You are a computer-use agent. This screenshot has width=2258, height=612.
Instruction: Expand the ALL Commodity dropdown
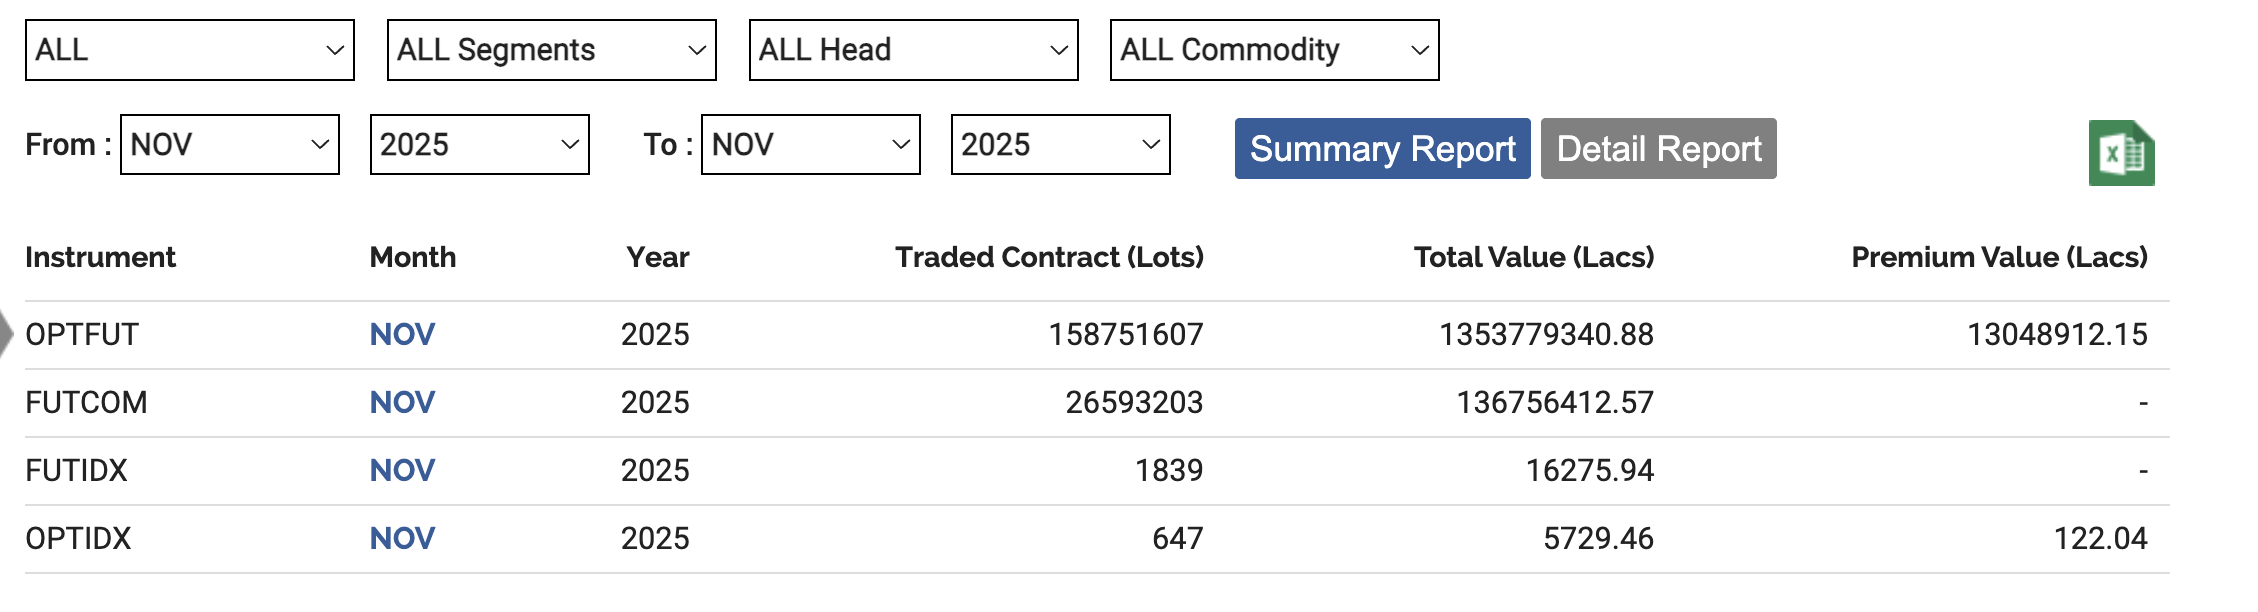(x=1274, y=50)
